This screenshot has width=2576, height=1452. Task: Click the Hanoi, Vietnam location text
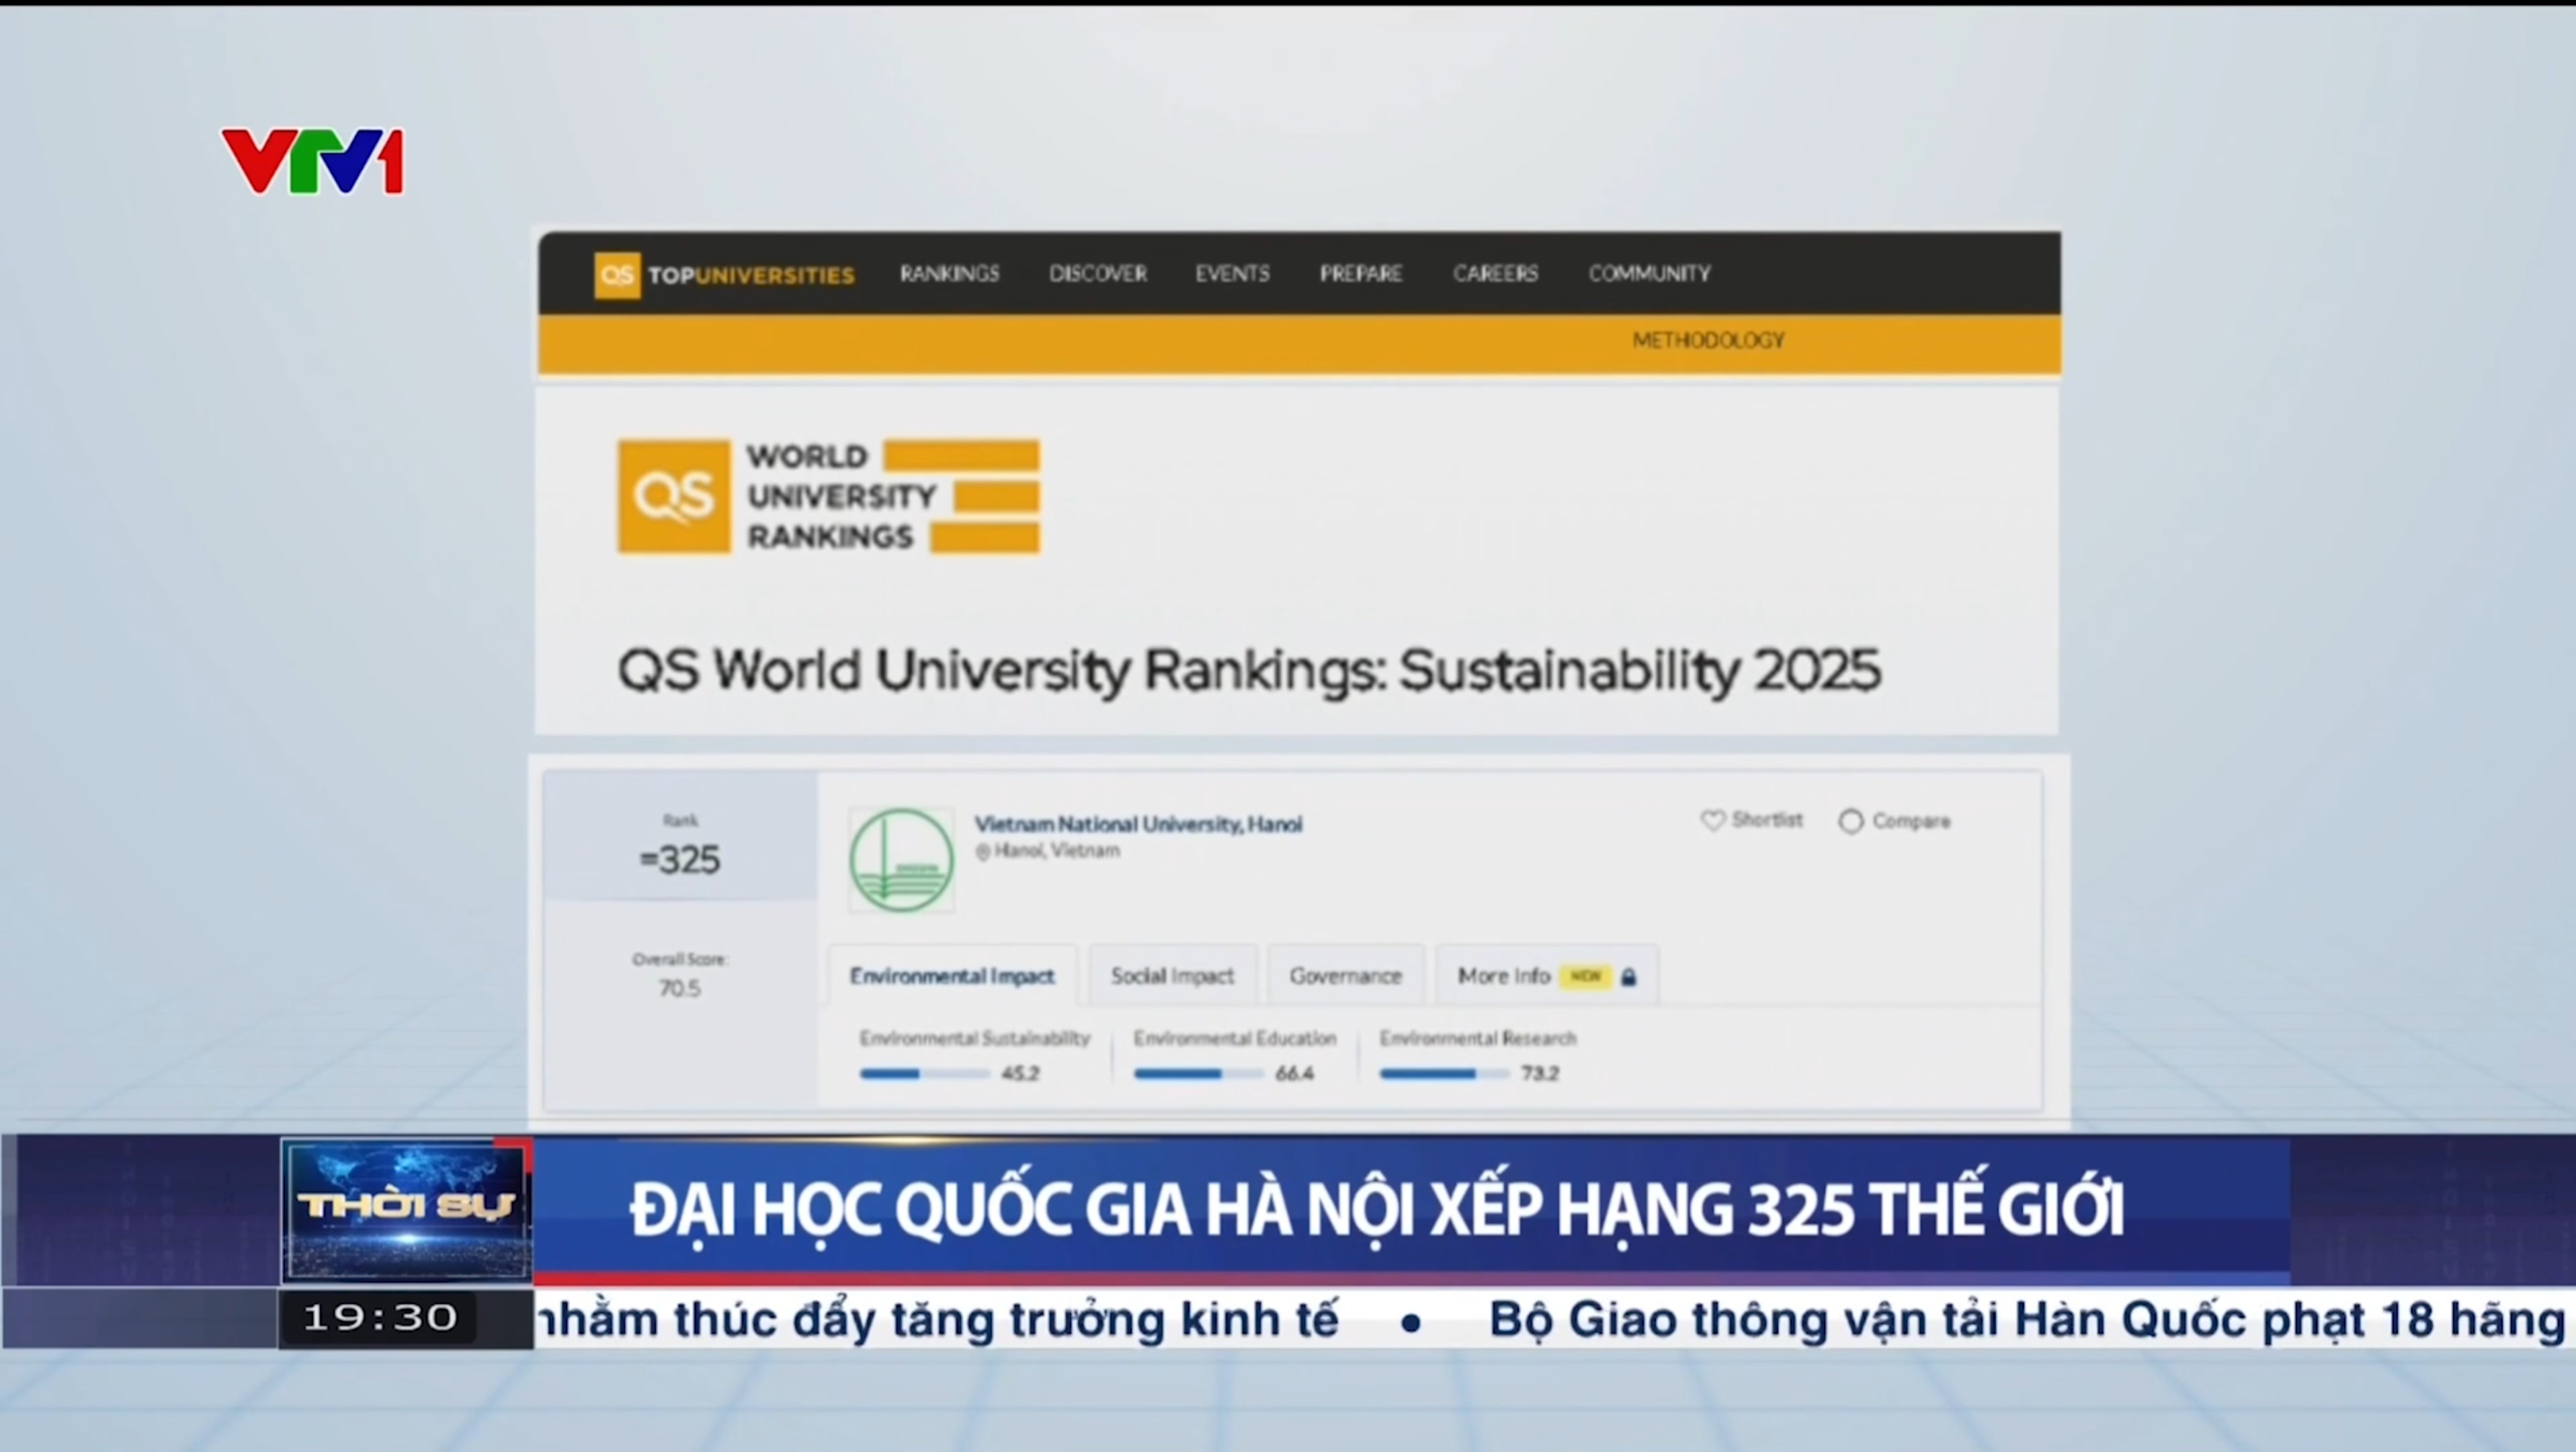[1056, 851]
